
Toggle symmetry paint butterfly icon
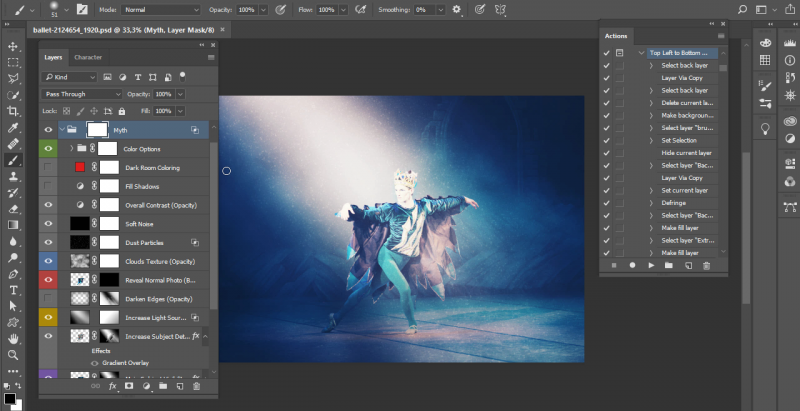(x=500, y=9)
